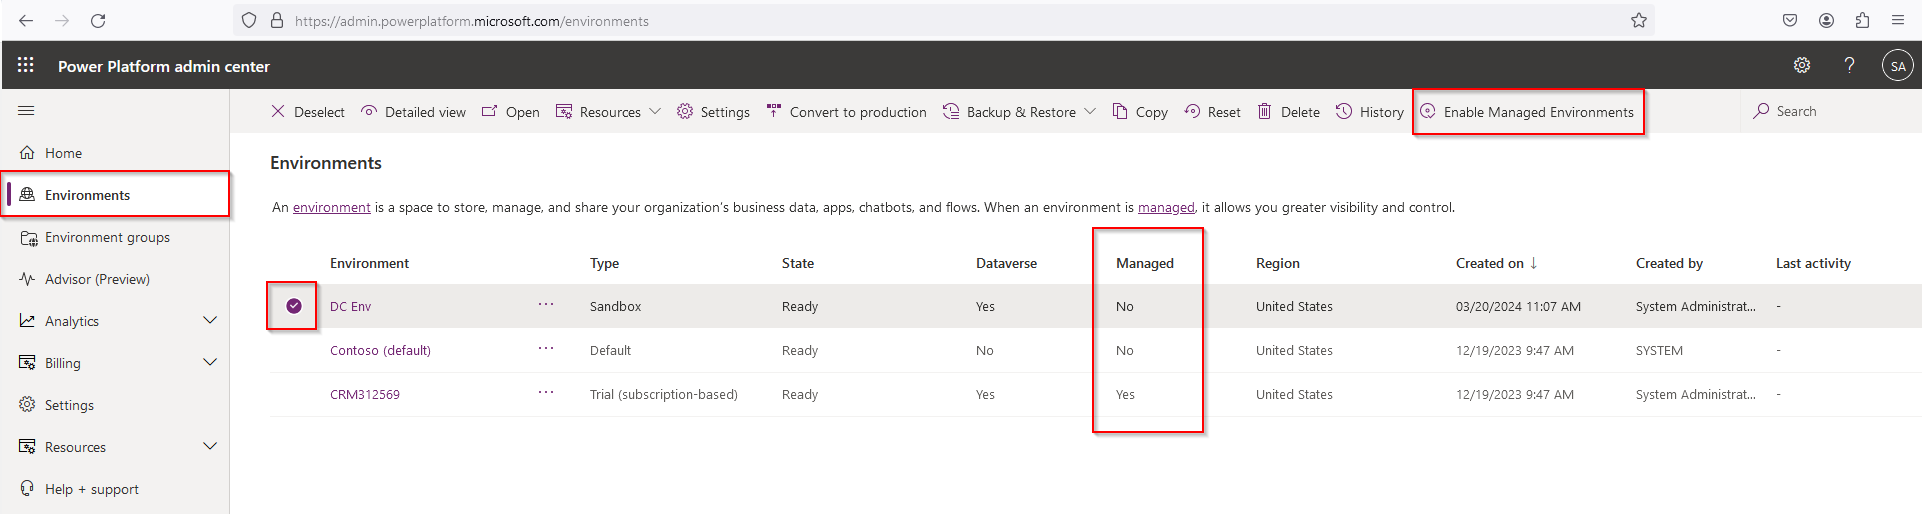Screen dimensions: 1922x514
Task: Reload the page in browser
Action: pyautogui.click(x=98, y=21)
